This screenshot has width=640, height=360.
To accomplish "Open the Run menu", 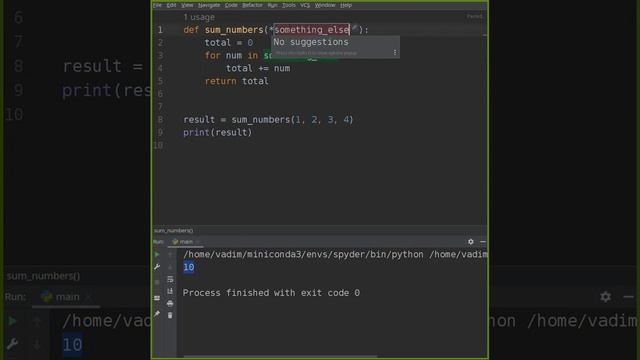I will pos(272,5).
